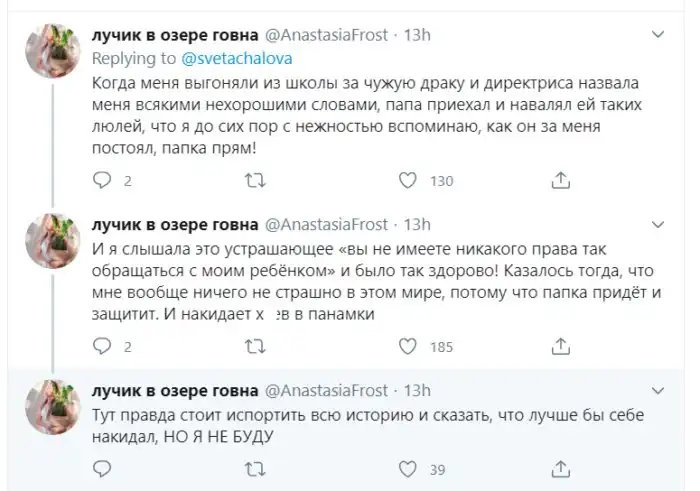700x491 pixels.
Task: Open the third tweet's dropdown chevron
Action: 657,388
